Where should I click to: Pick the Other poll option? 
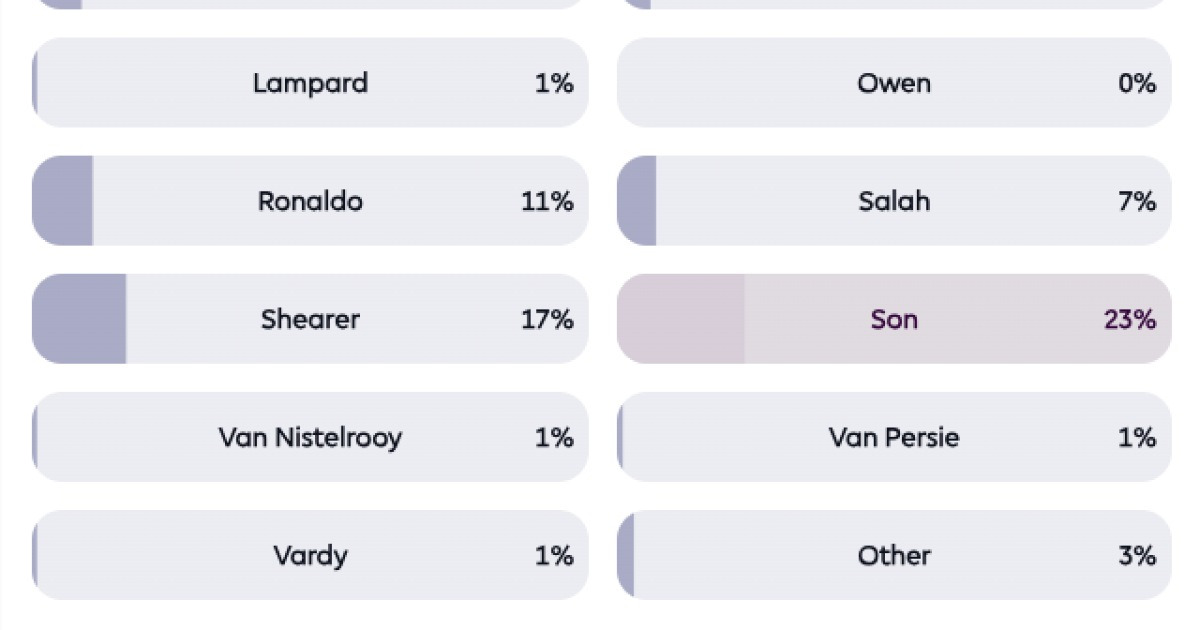coord(894,555)
